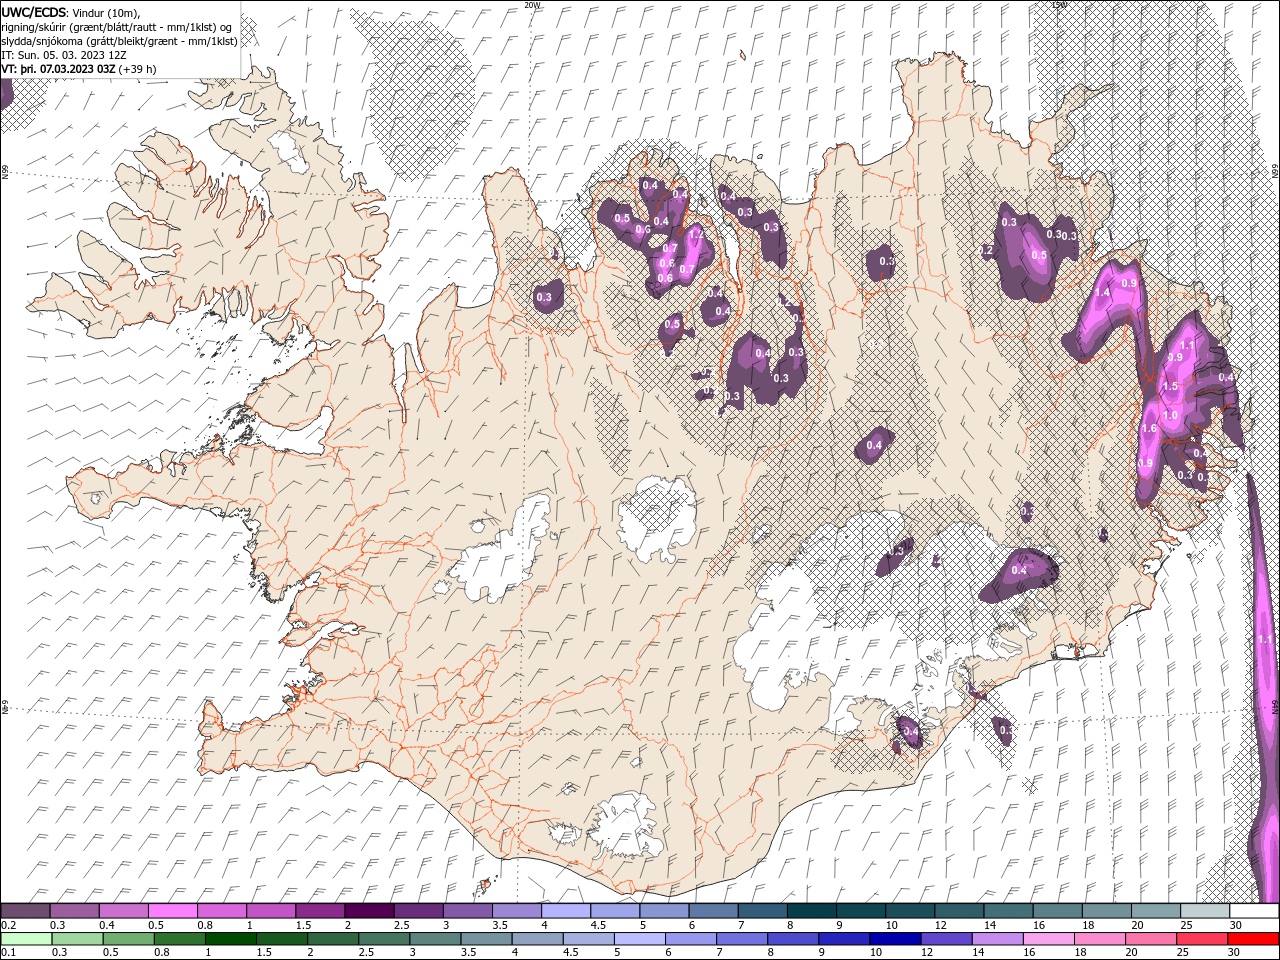Viewport: 1280px width, 960px height.
Task: Click the '0.2' label on the upper legend
Action: 9,925
